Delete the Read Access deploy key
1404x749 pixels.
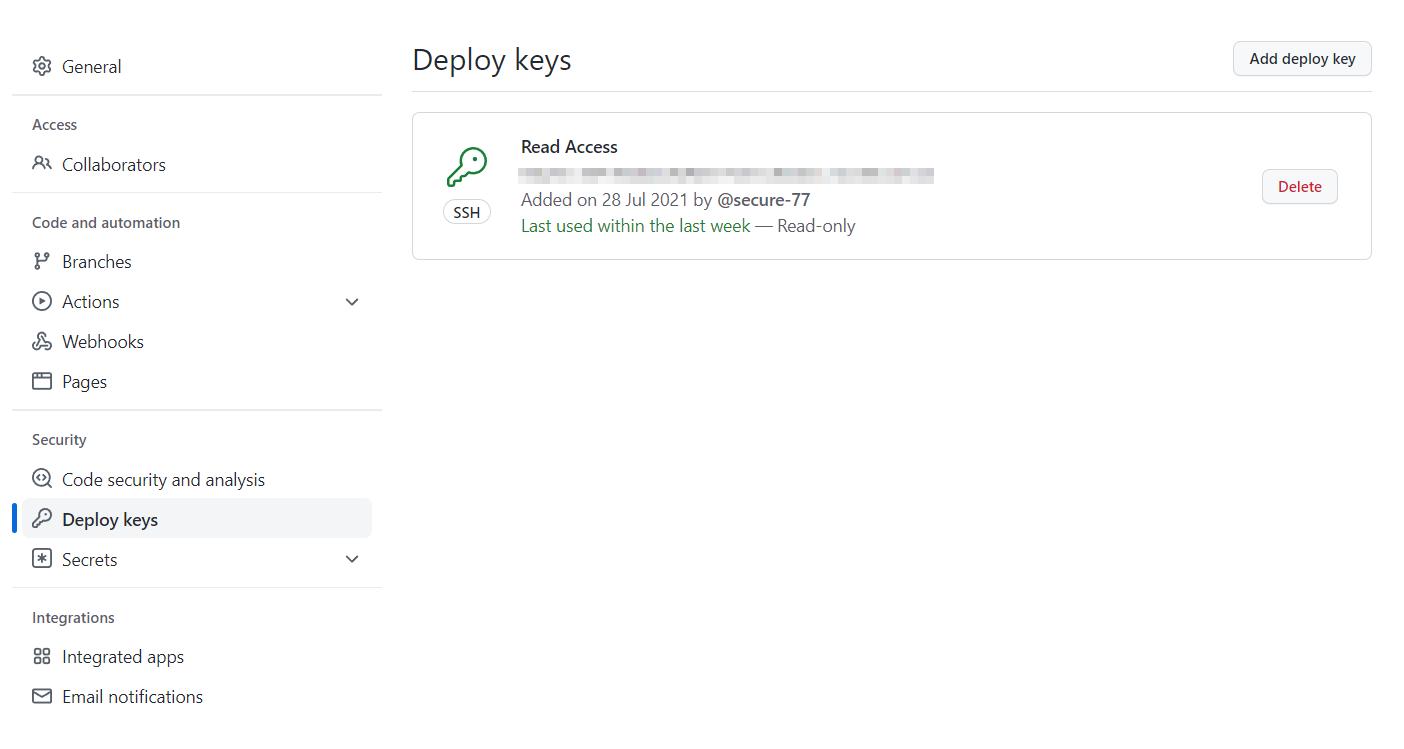pos(1299,187)
